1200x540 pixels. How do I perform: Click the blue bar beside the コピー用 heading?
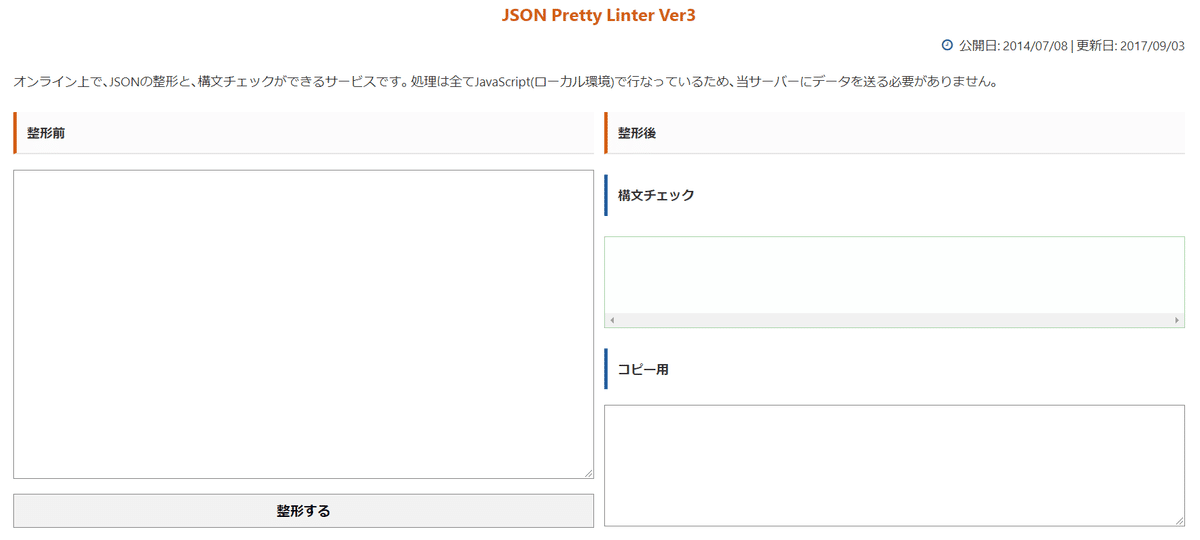[x=606, y=369]
